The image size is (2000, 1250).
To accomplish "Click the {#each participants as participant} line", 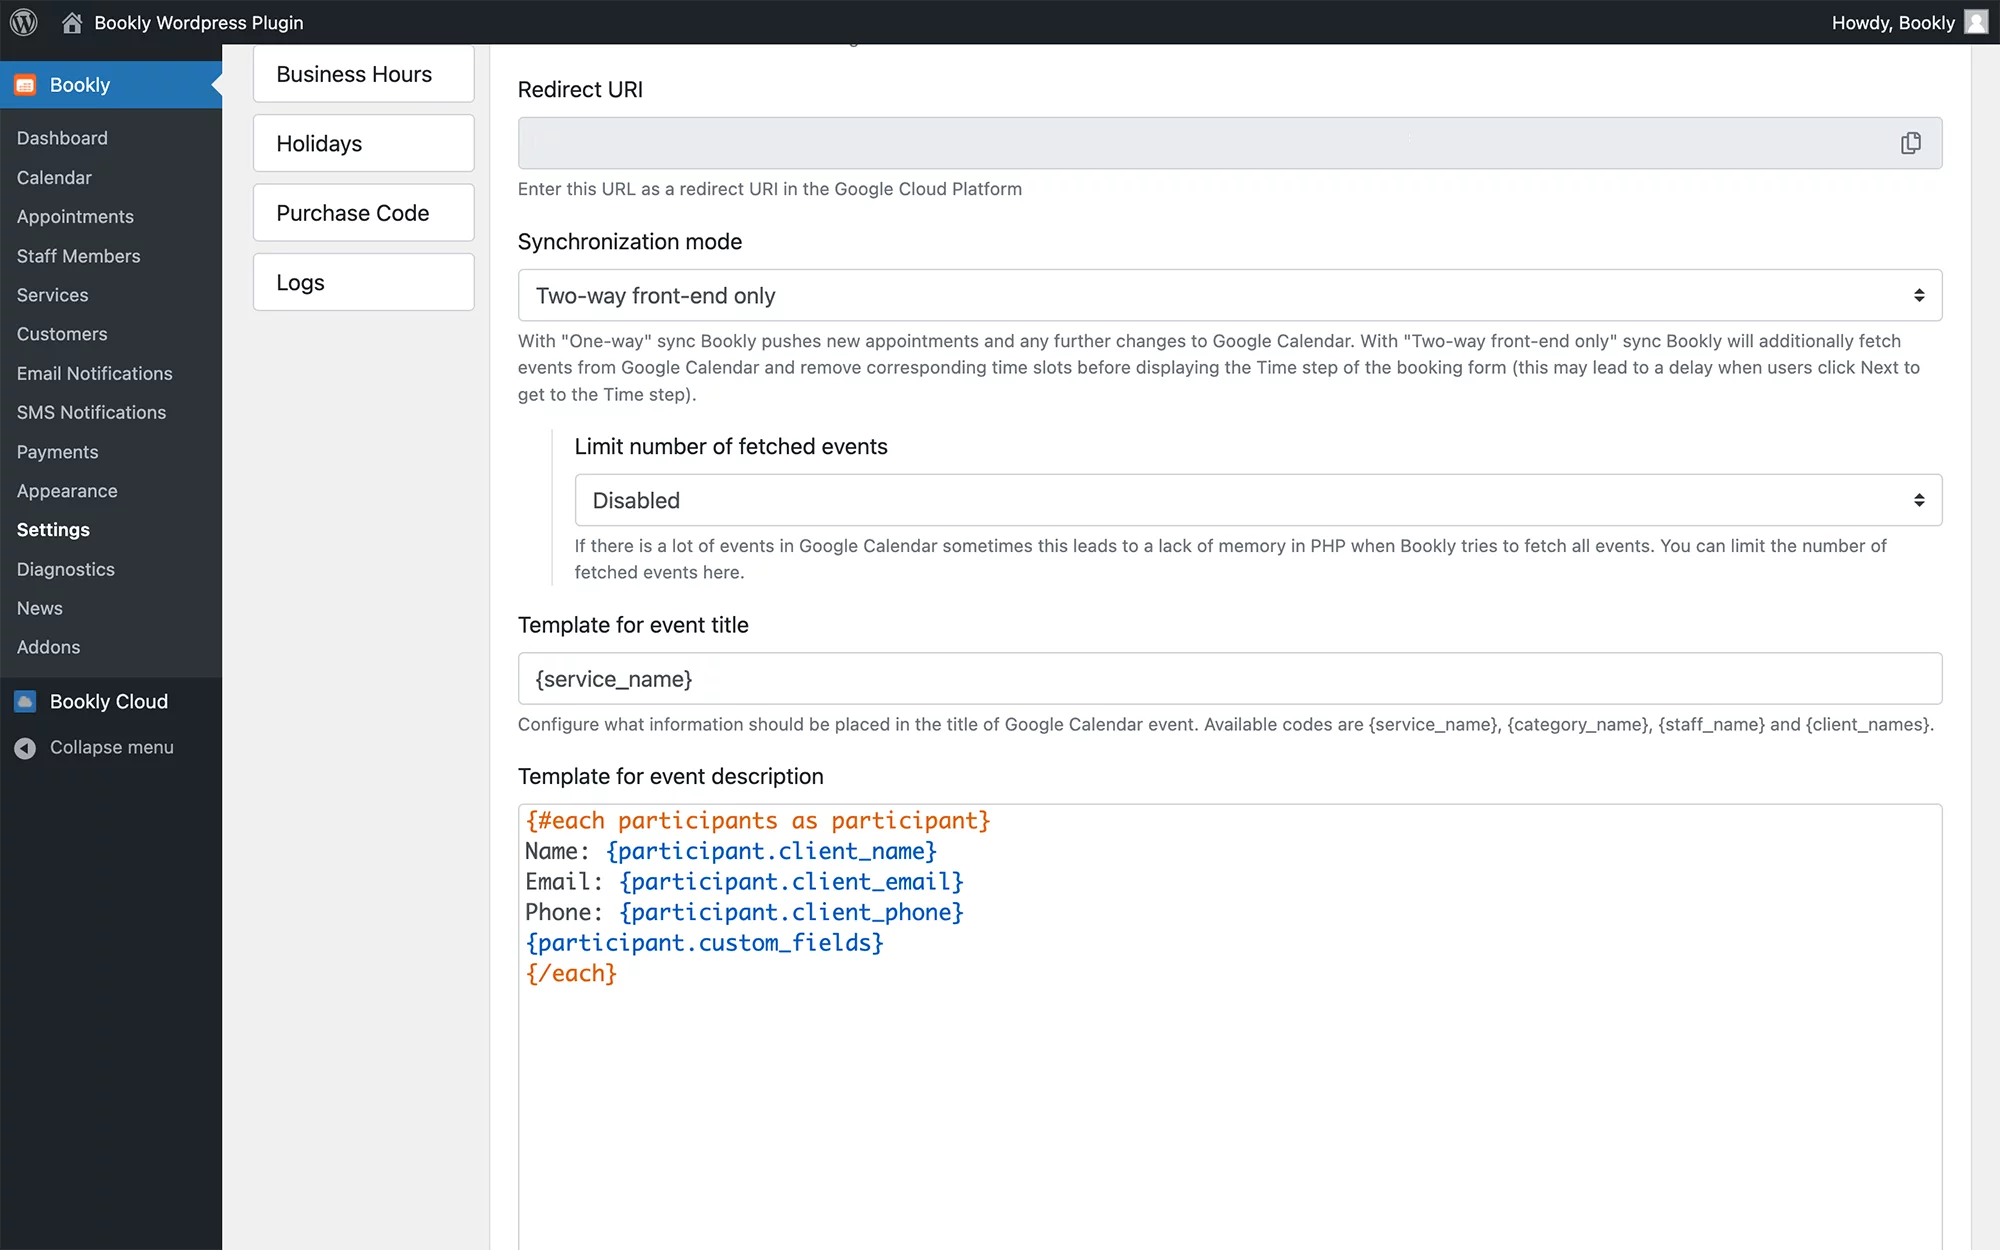I will tap(758, 821).
